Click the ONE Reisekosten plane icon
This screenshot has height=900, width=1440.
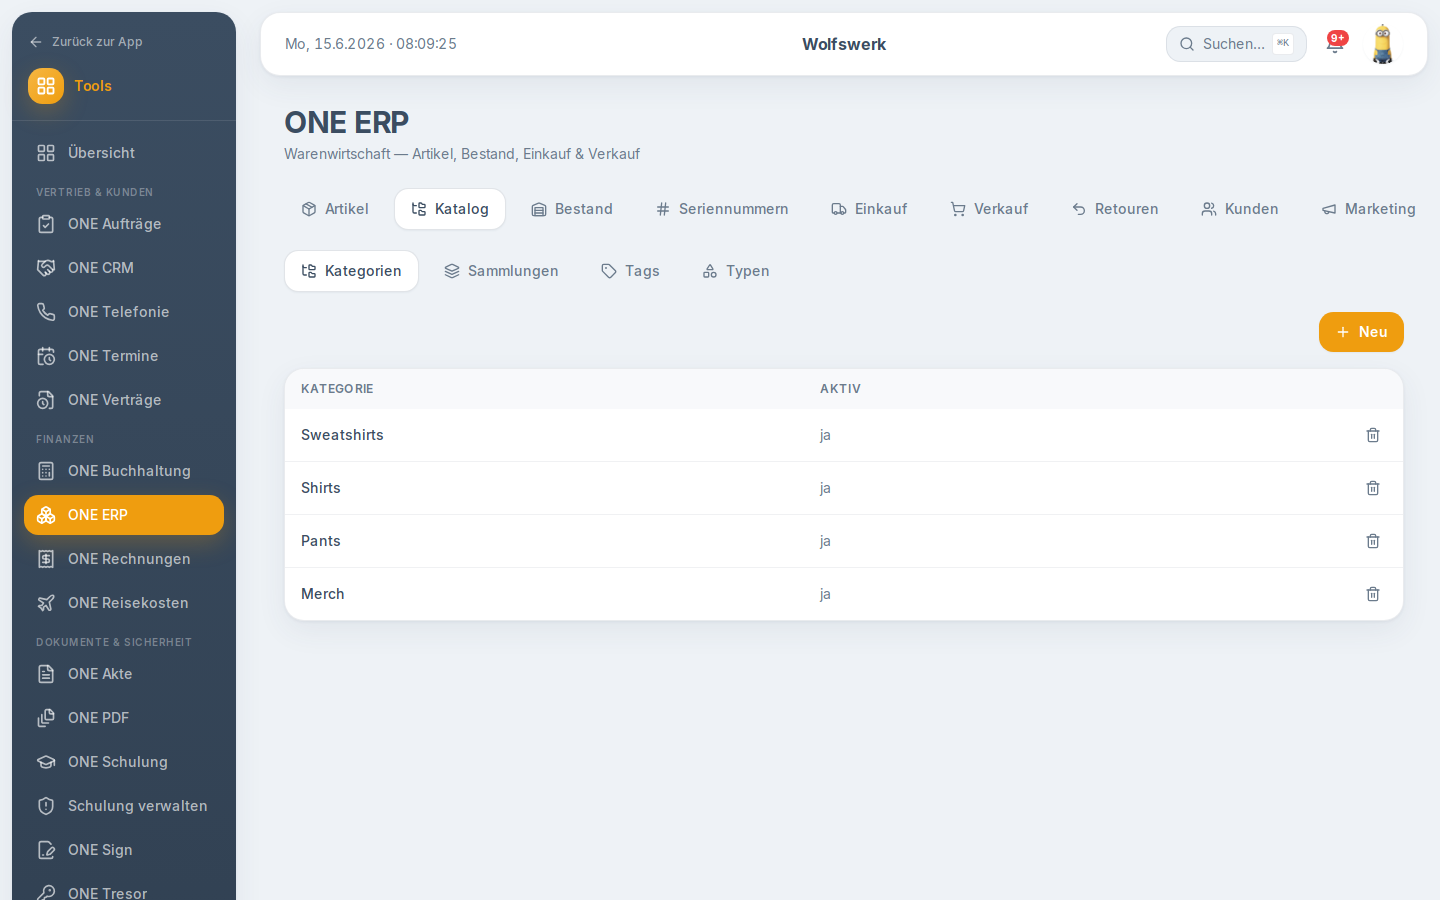tap(46, 603)
